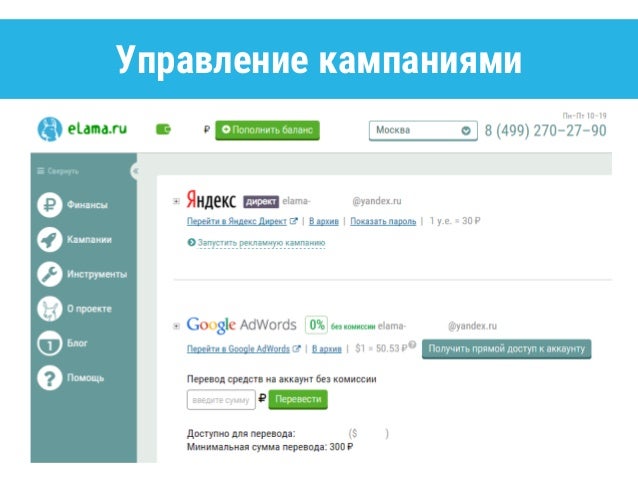Open the Помощь menu item
Screen dimensions: 638x479
pos(85,378)
